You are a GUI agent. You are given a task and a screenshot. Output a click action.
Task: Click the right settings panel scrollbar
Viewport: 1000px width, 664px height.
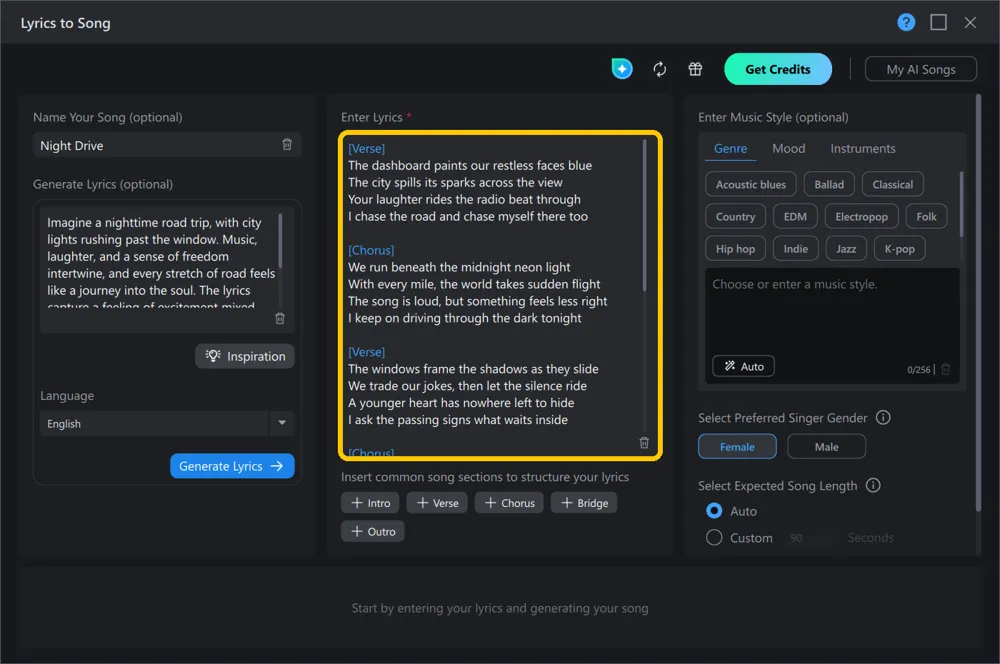tap(978, 303)
